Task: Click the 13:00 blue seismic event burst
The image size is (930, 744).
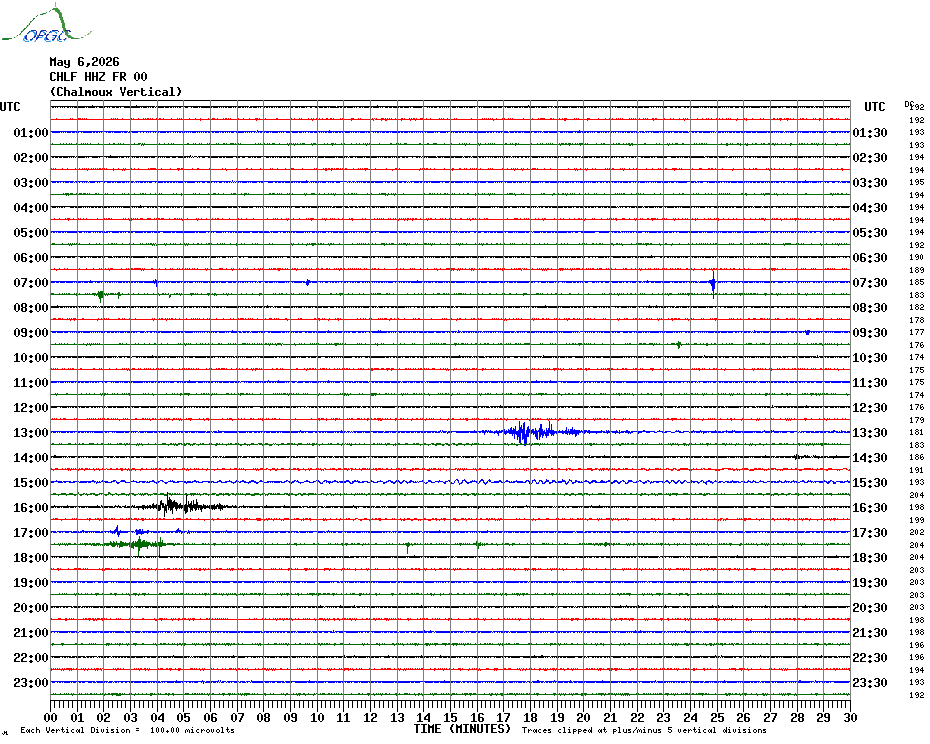Action: click(532, 432)
